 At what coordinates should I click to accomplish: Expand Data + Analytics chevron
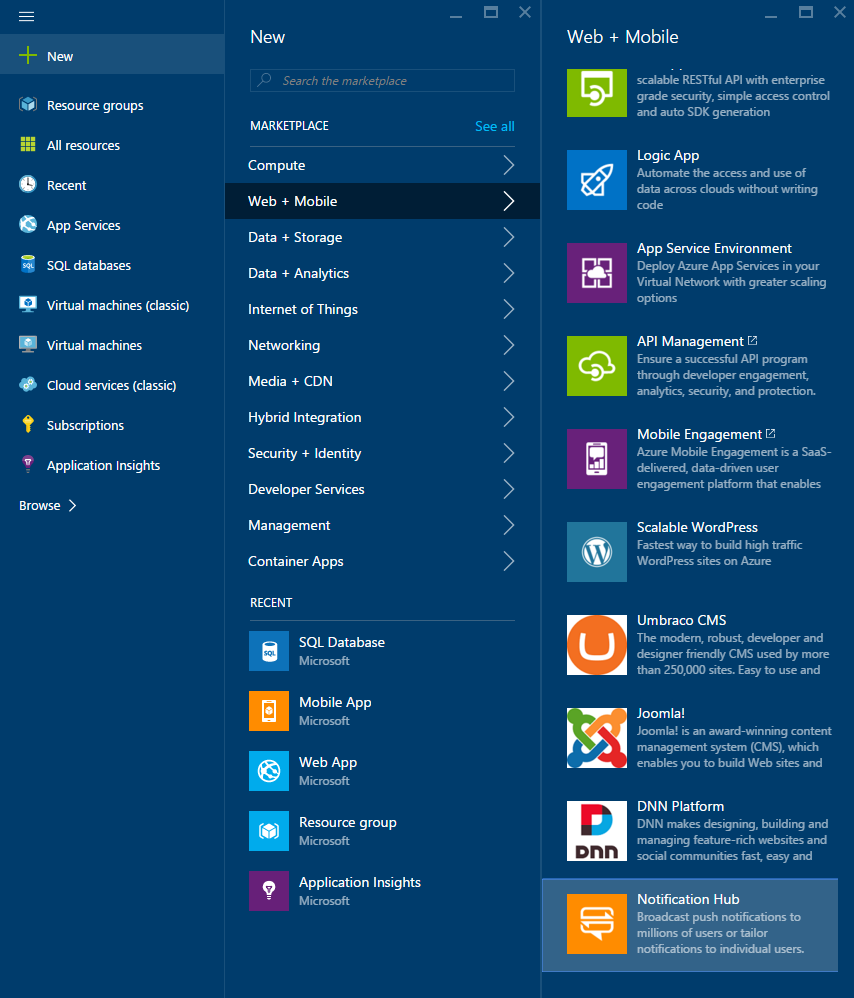(x=508, y=273)
